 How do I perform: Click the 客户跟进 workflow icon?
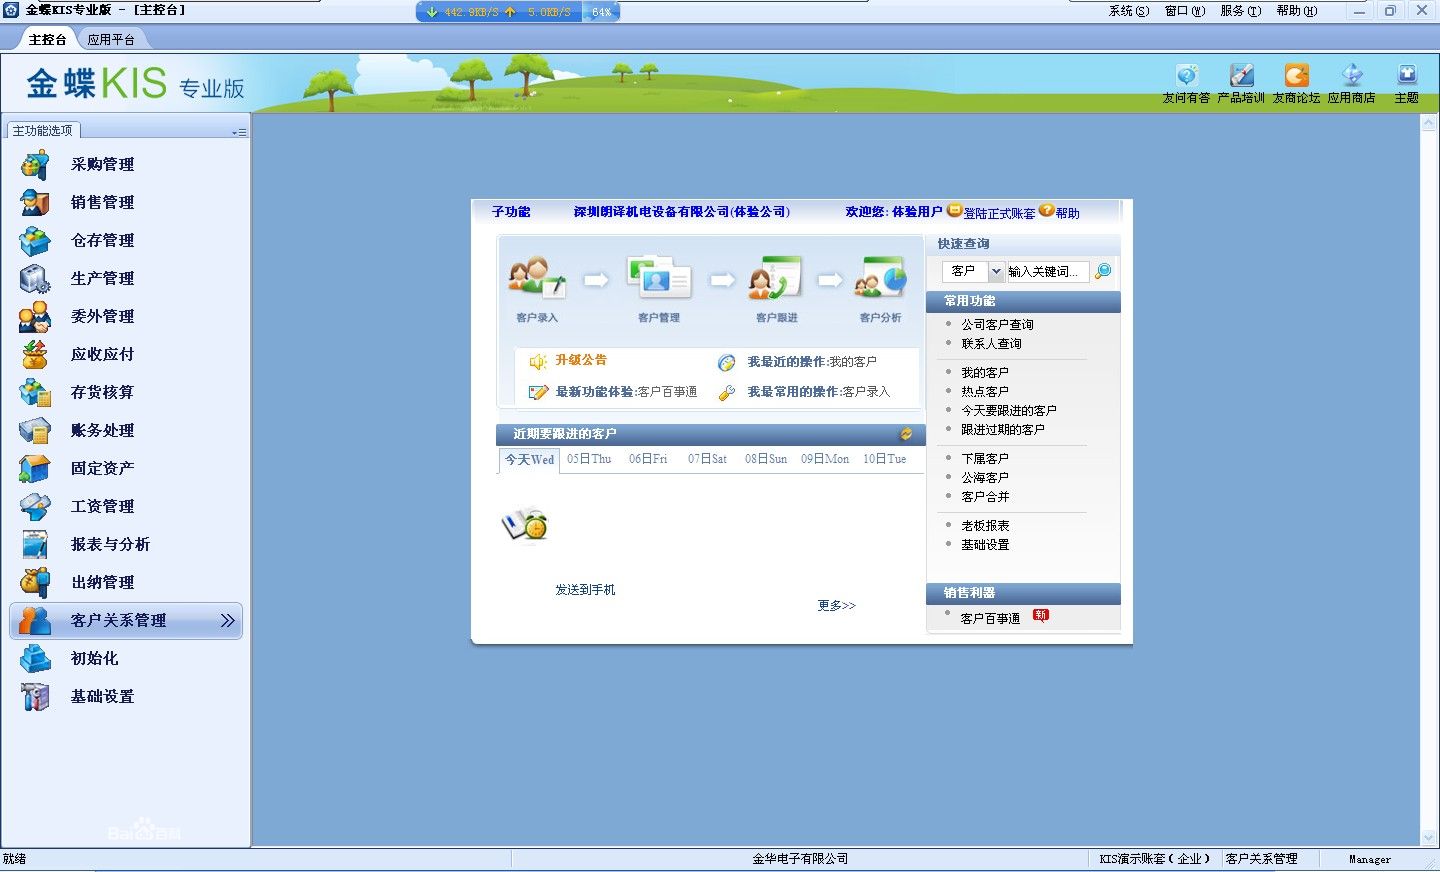(775, 277)
